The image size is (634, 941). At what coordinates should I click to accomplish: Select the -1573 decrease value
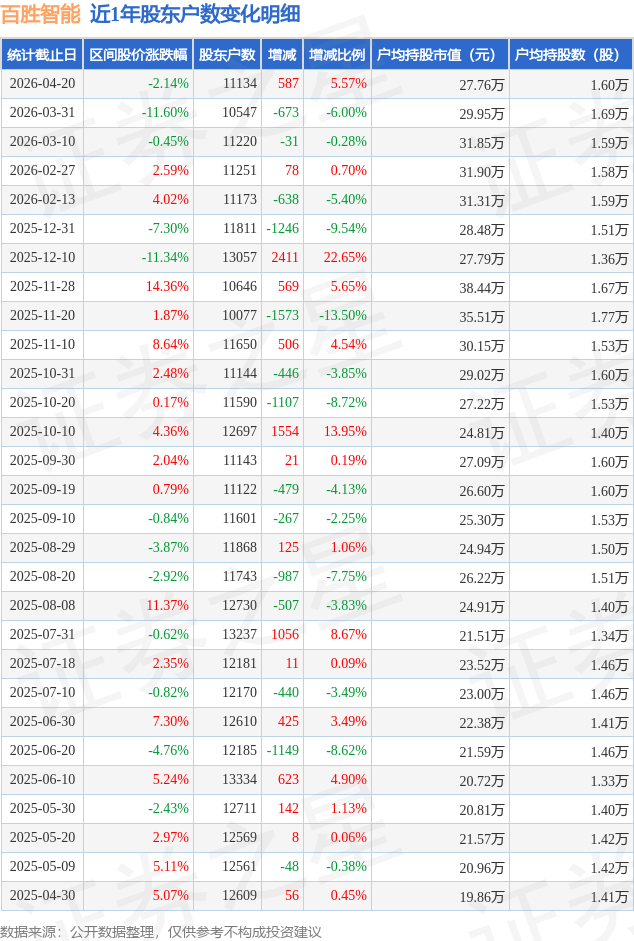tap(283, 316)
